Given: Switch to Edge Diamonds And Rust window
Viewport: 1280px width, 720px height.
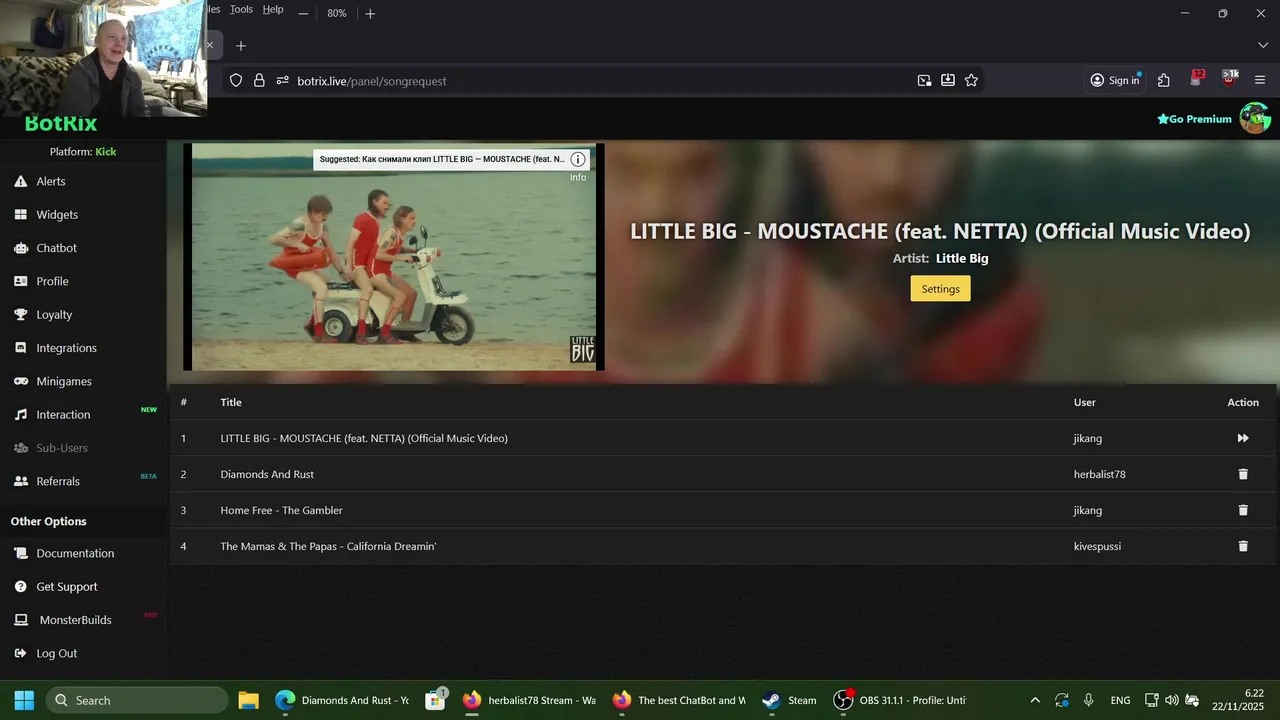Looking at the screenshot, I should click(x=342, y=700).
